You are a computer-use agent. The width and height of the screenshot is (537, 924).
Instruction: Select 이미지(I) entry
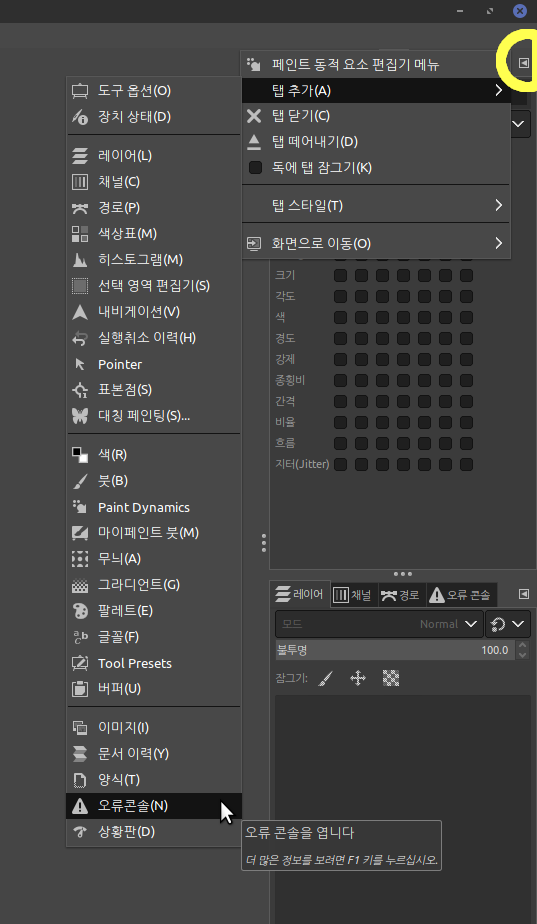pyautogui.click(x=153, y=728)
